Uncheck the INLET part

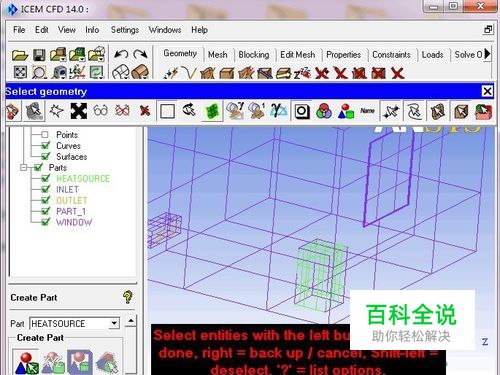(46, 189)
